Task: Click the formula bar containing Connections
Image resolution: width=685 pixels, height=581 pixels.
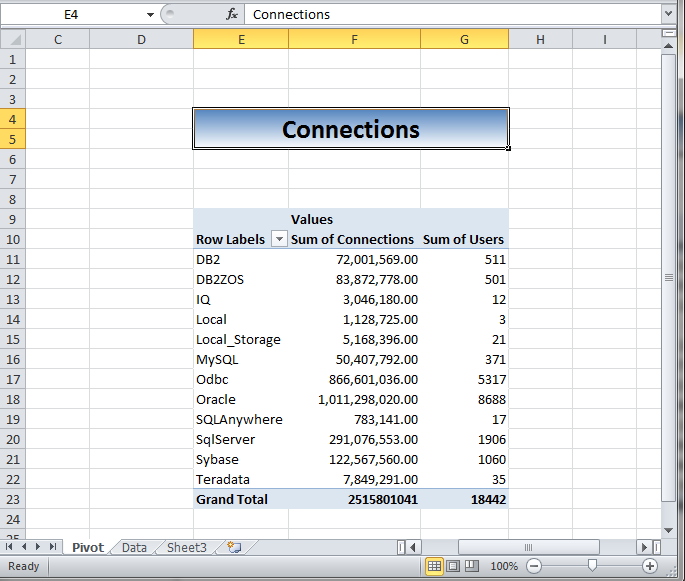Action: coord(453,14)
